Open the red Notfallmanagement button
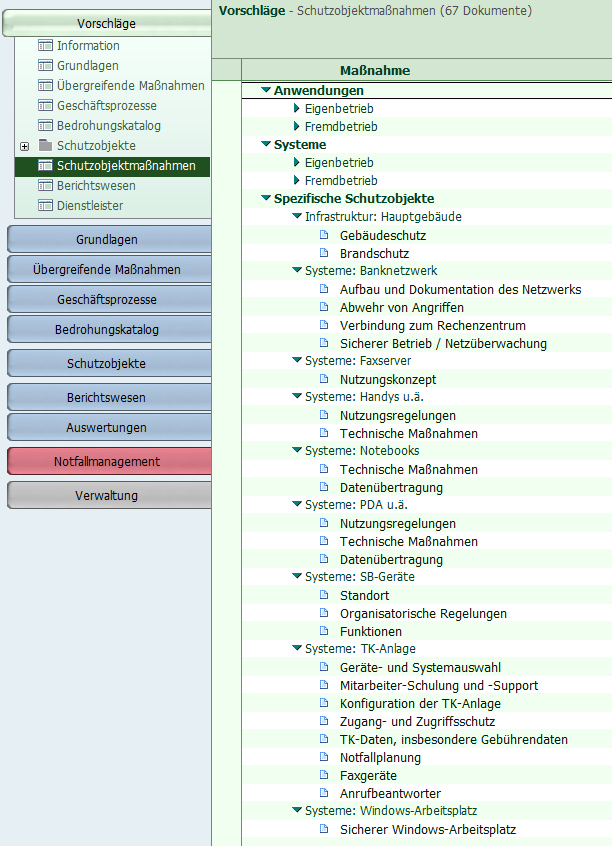This screenshot has width=612, height=846. (x=109, y=461)
